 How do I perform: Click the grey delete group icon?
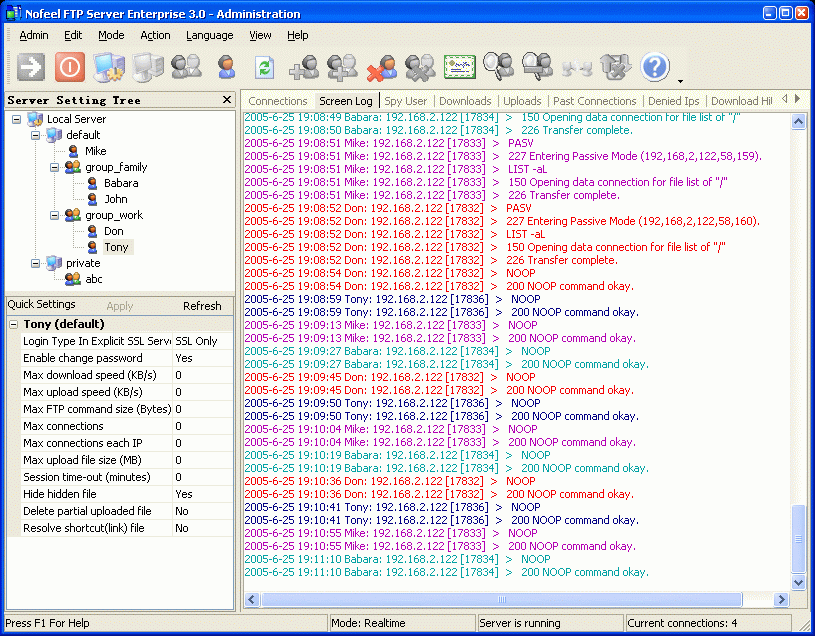pyautogui.click(x=420, y=68)
